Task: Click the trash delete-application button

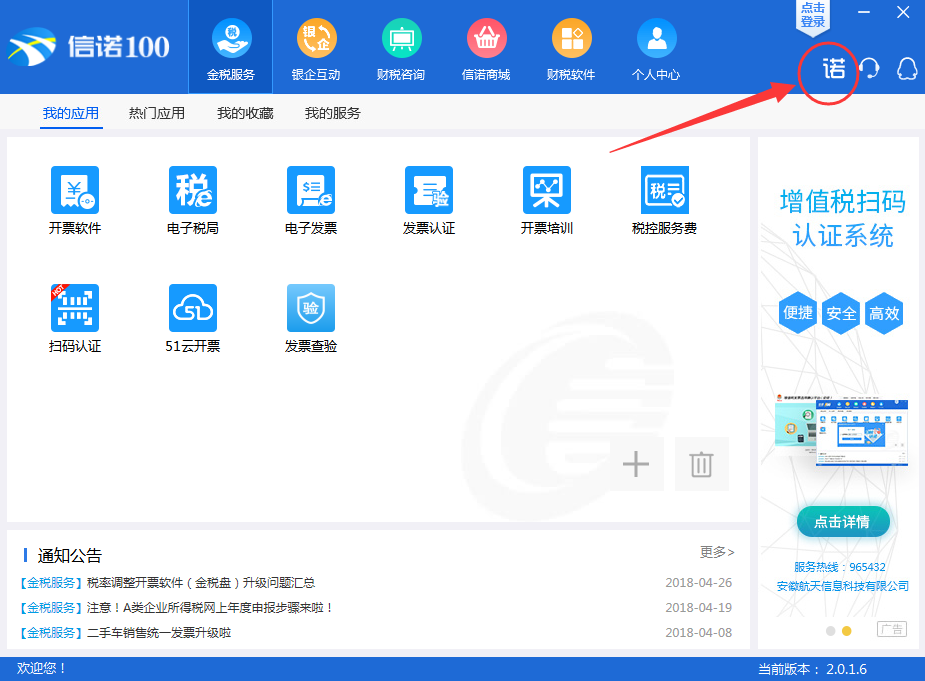Action: pos(701,464)
